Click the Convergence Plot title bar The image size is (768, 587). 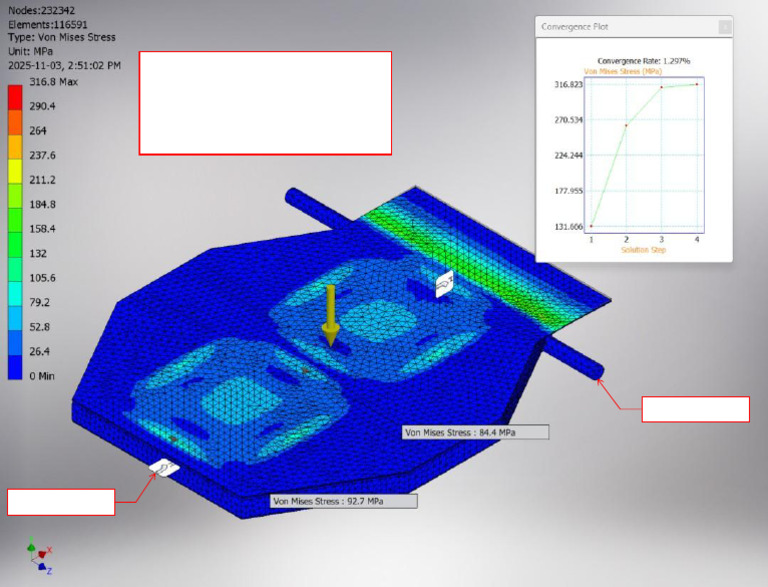(634, 27)
